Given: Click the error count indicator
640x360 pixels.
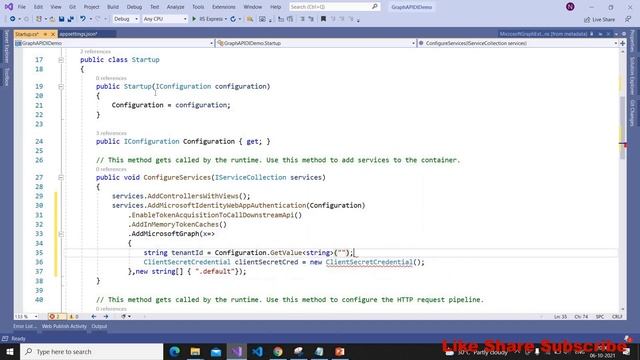Looking at the screenshot, I should click(56, 316).
